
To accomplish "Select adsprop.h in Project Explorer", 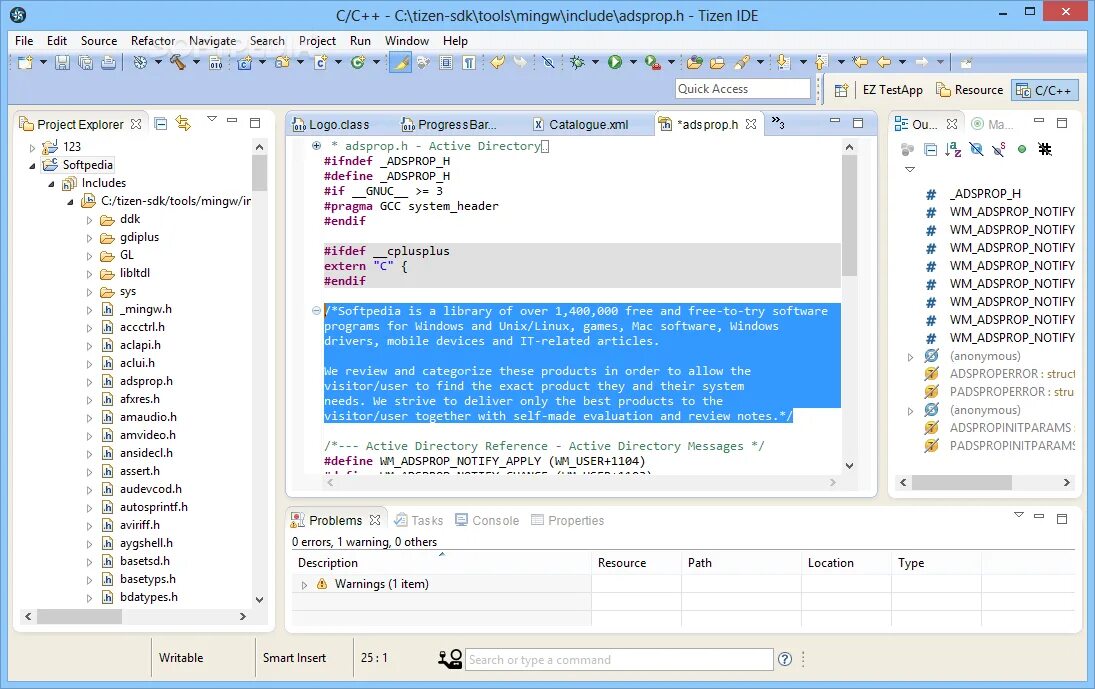I will pyautogui.click(x=146, y=381).
